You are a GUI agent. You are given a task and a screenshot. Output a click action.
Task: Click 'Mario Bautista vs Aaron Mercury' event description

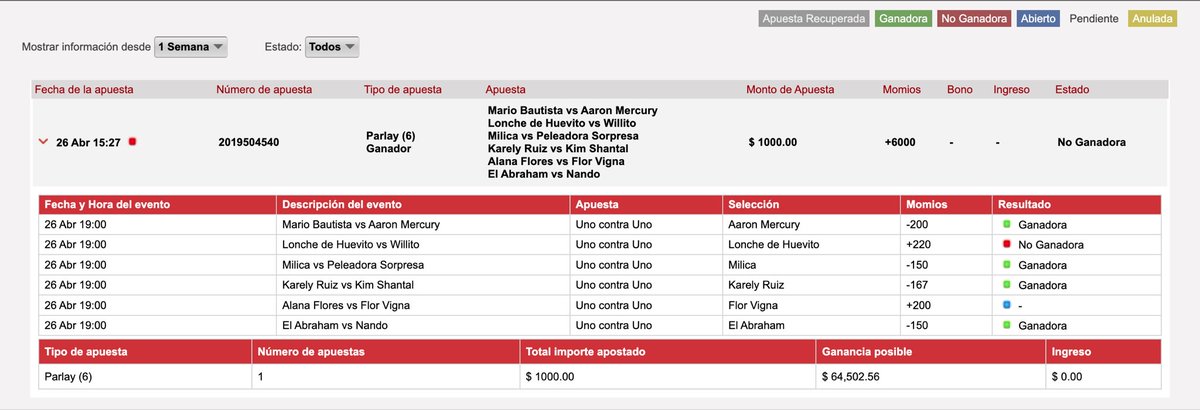pos(361,224)
